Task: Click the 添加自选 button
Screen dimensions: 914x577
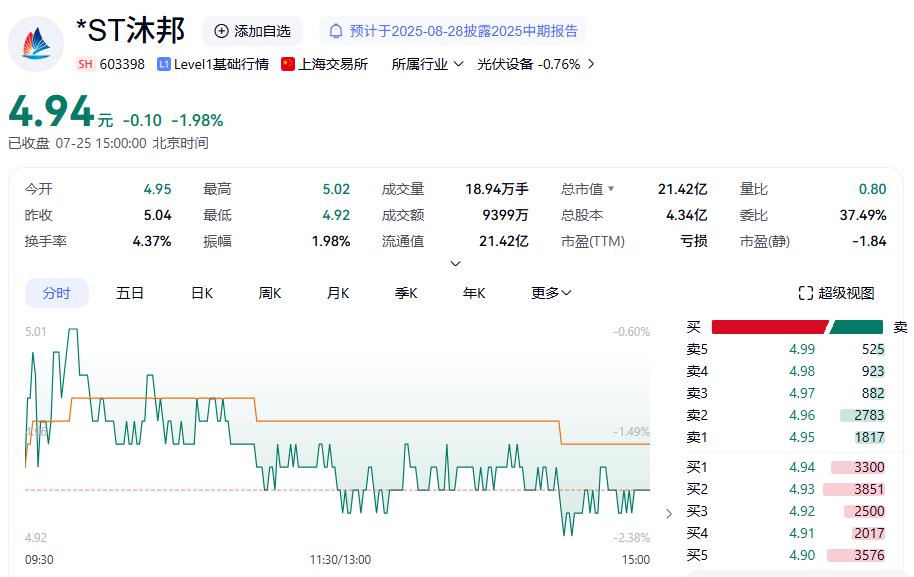Action: coord(252,31)
